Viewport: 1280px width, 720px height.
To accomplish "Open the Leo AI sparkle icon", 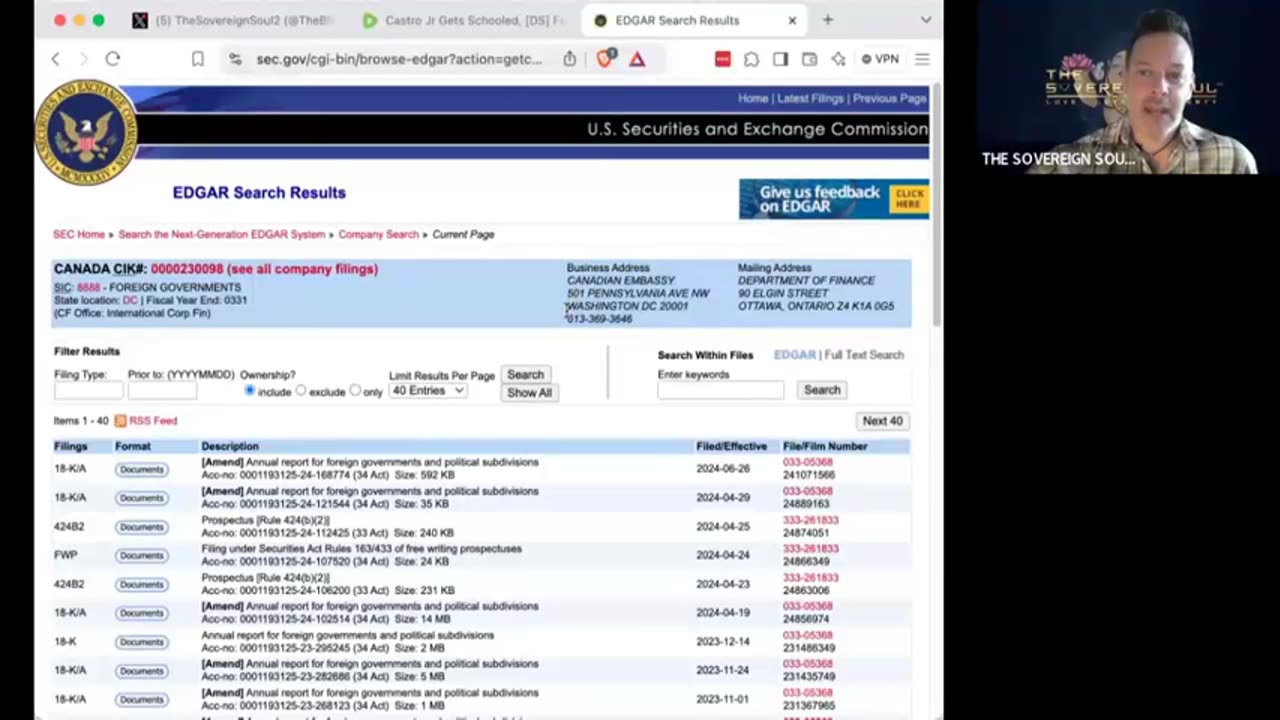I will coord(838,59).
